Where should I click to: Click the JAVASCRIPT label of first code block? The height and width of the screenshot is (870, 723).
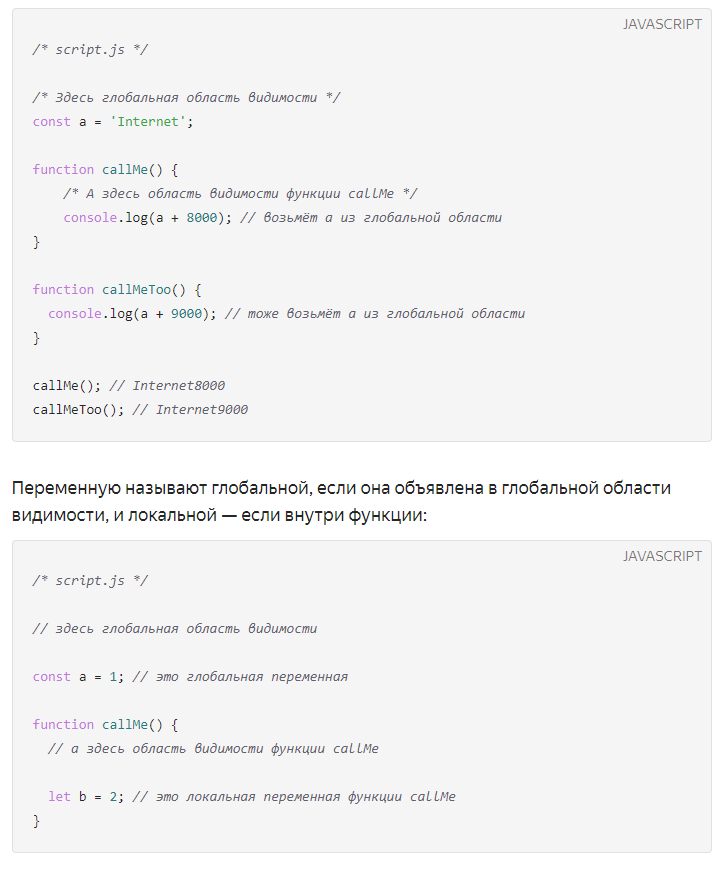coord(662,24)
